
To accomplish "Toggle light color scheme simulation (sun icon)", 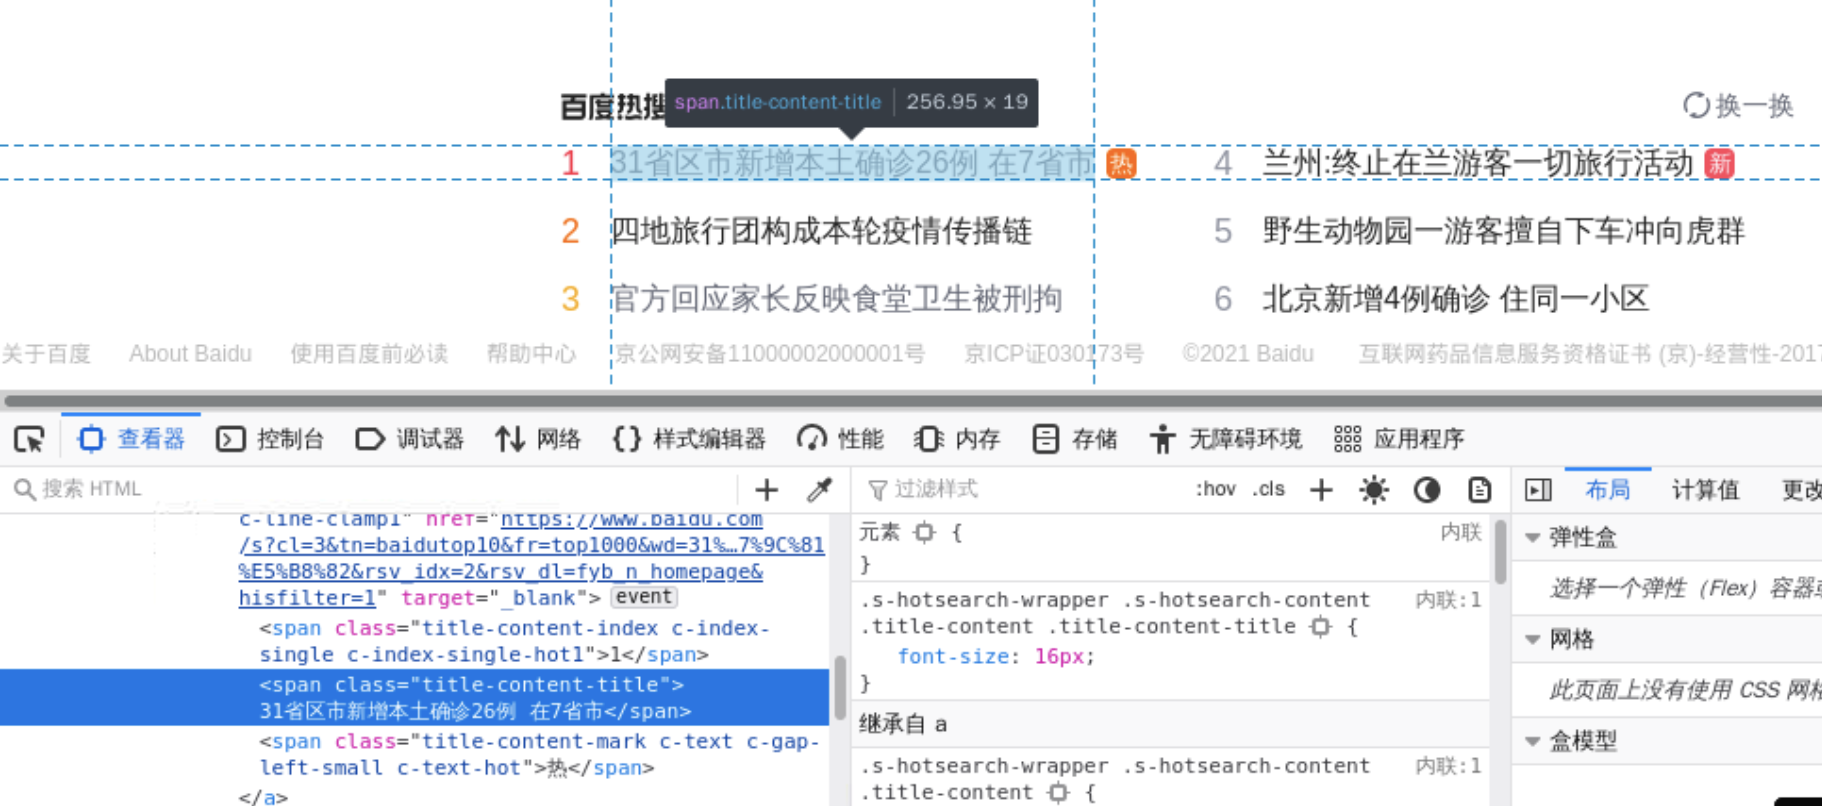I will [x=1374, y=489].
